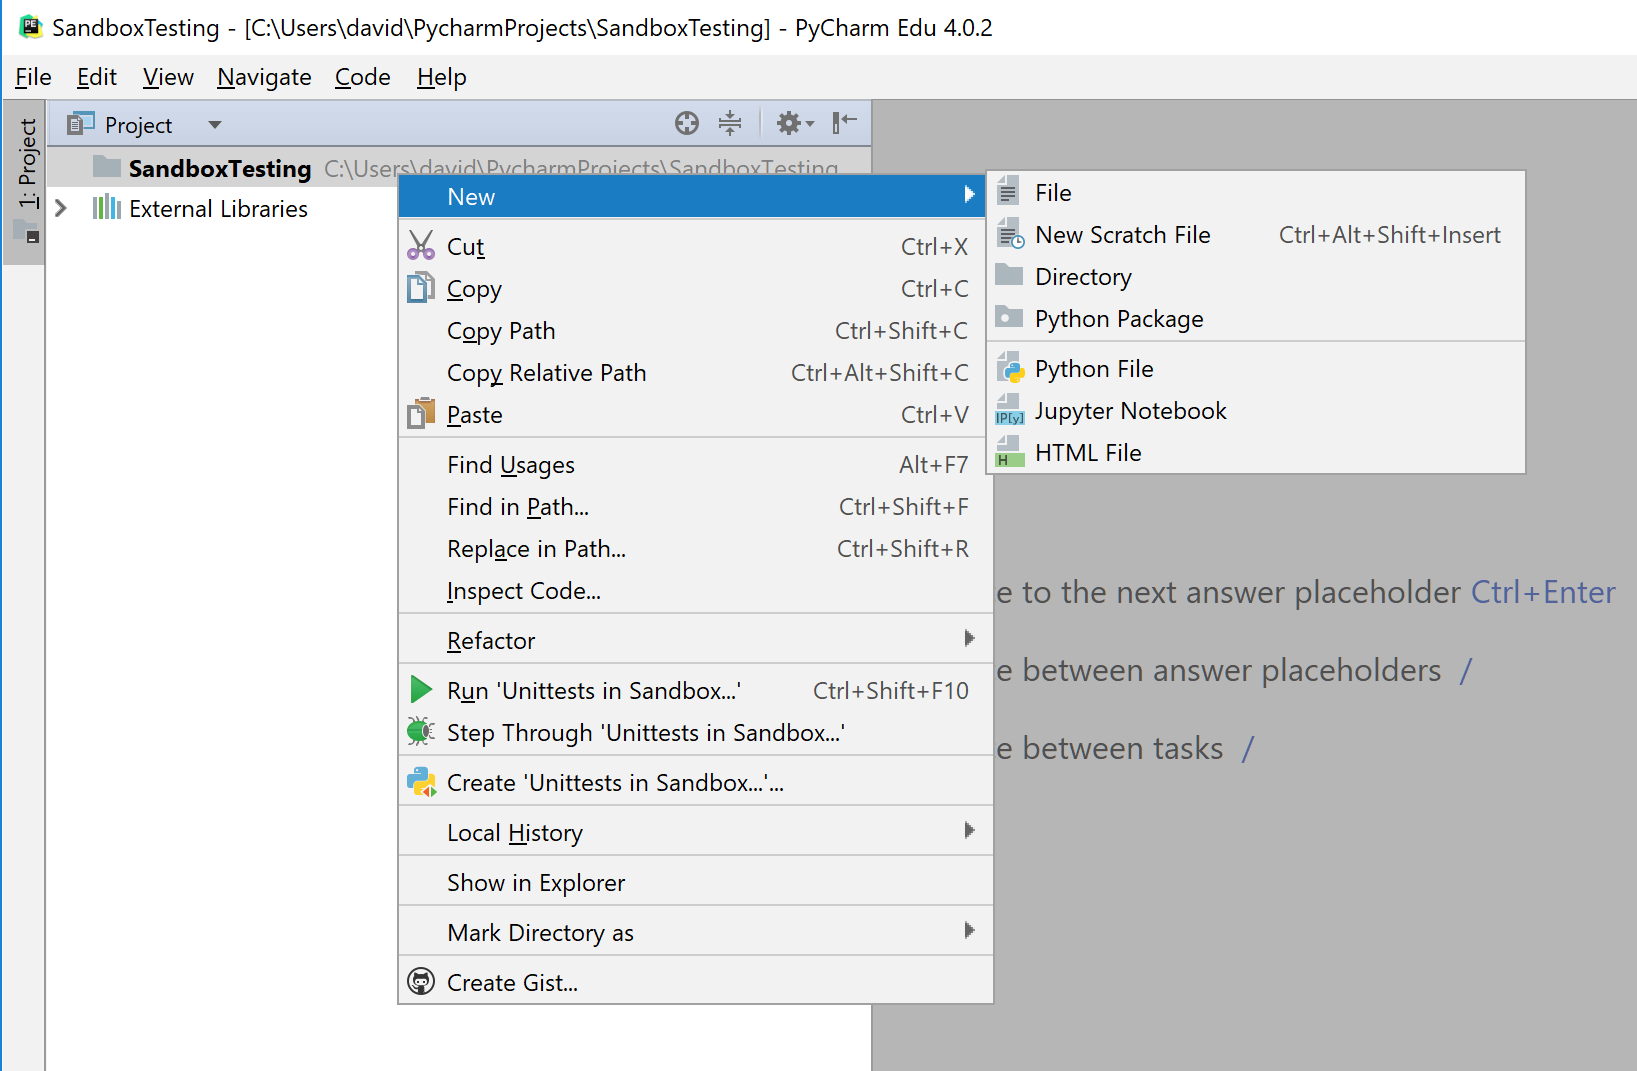
Task: Click the tool windows toggle icon bottom of sidebar
Action: click(x=25, y=233)
